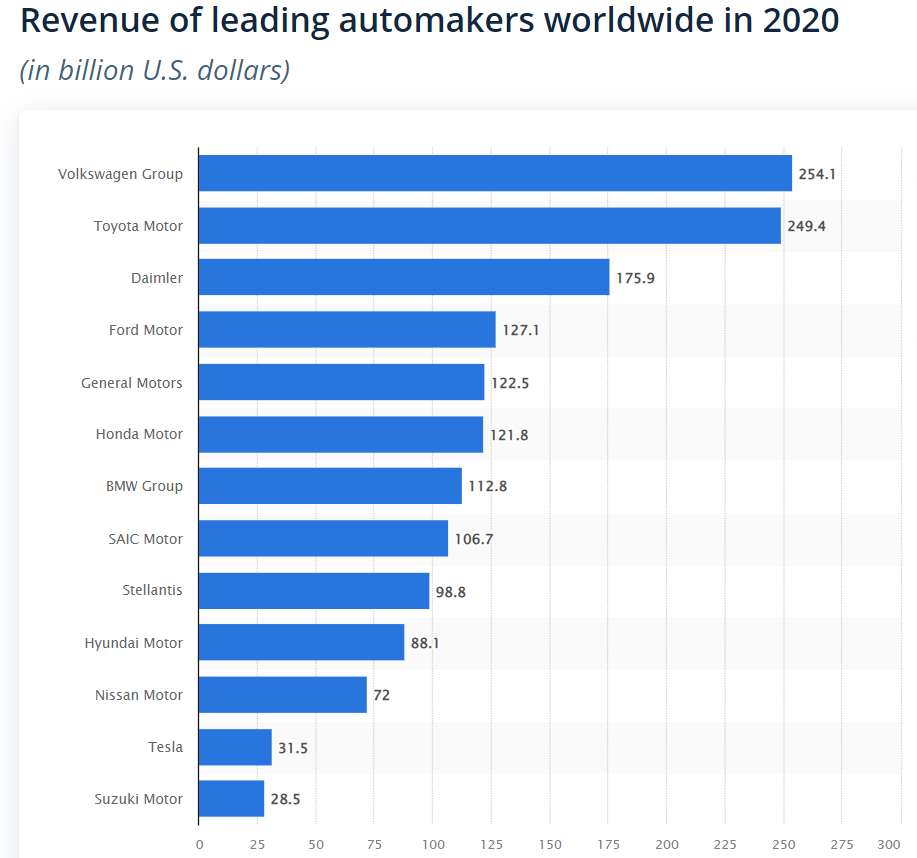Viewport: 917px width, 858px height.
Task: Click the 150 axis tick label
Action: pyautogui.click(x=550, y=845)
